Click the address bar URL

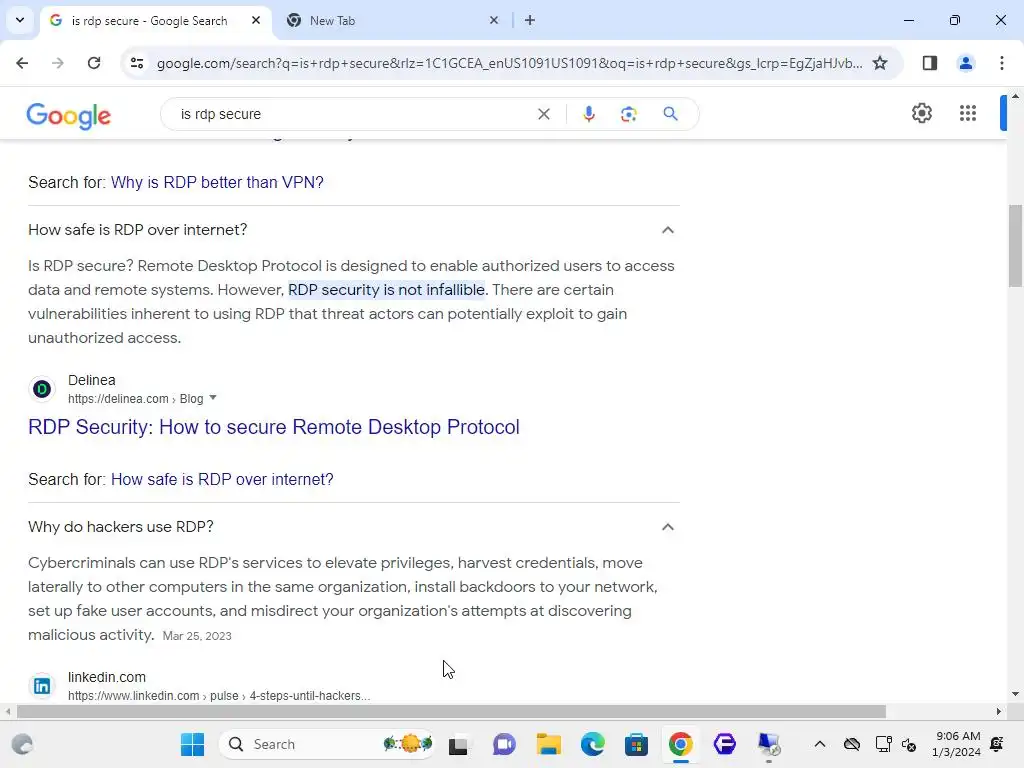click(509, 63)
